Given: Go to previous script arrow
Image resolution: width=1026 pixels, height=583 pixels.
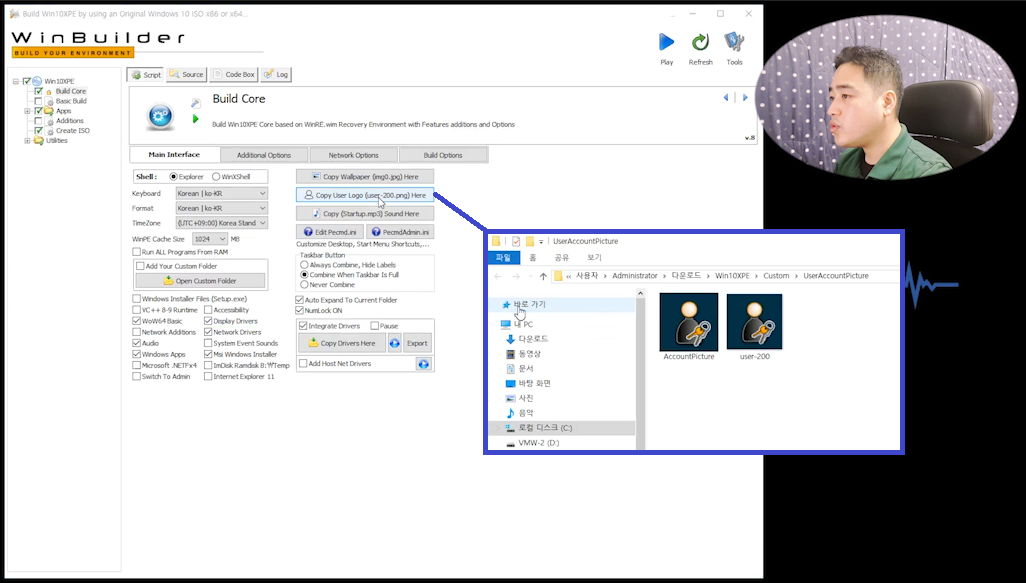Looking at the screenshot, I should coord(726,97).
